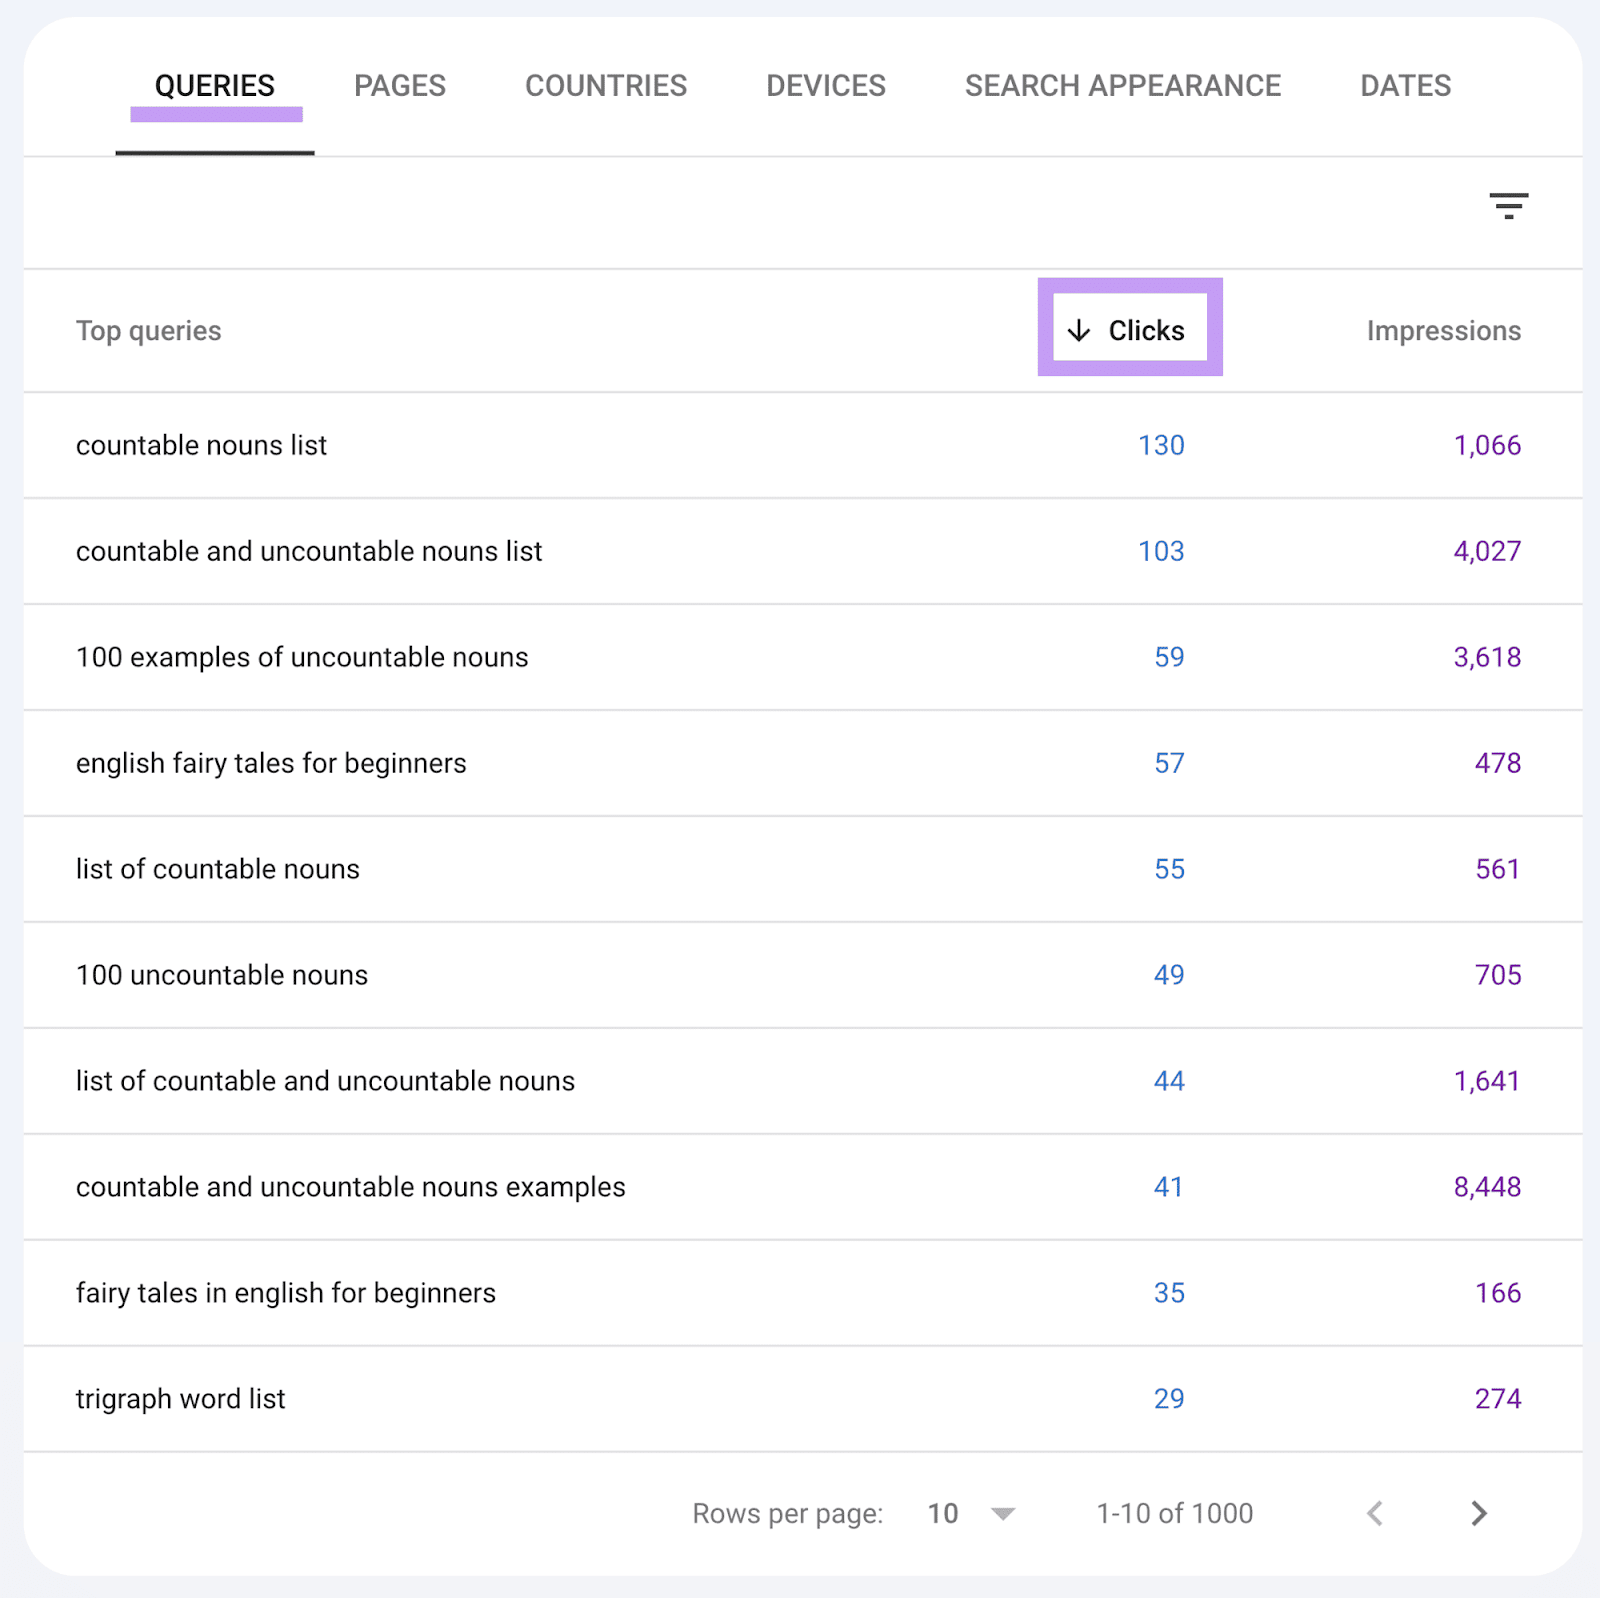Select query 'countable and uncountable nouns examples'
1600x1598 pixels.
click(x=351, y=1187)
